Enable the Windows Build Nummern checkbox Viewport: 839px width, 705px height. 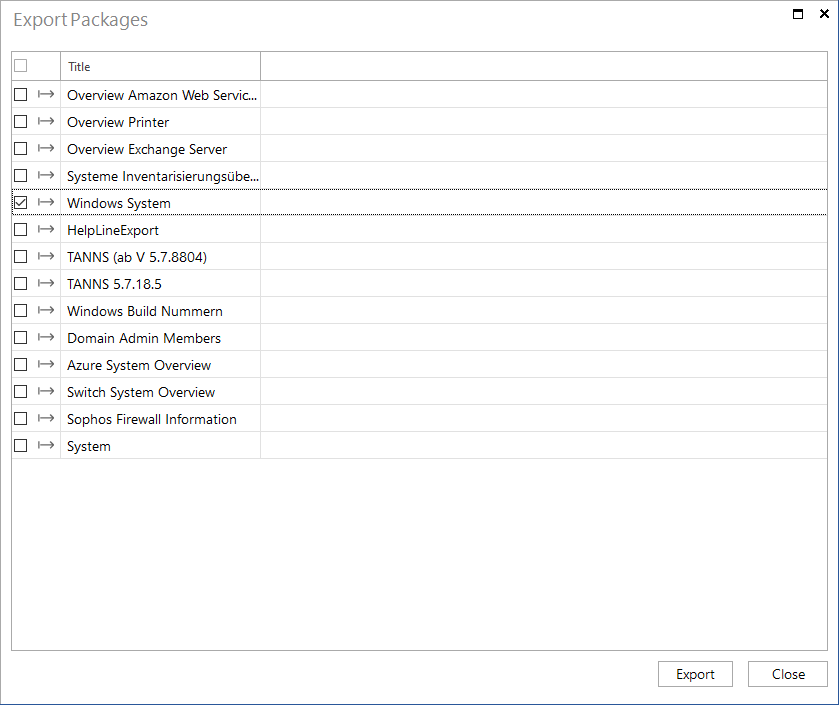[x=20, y=310]
